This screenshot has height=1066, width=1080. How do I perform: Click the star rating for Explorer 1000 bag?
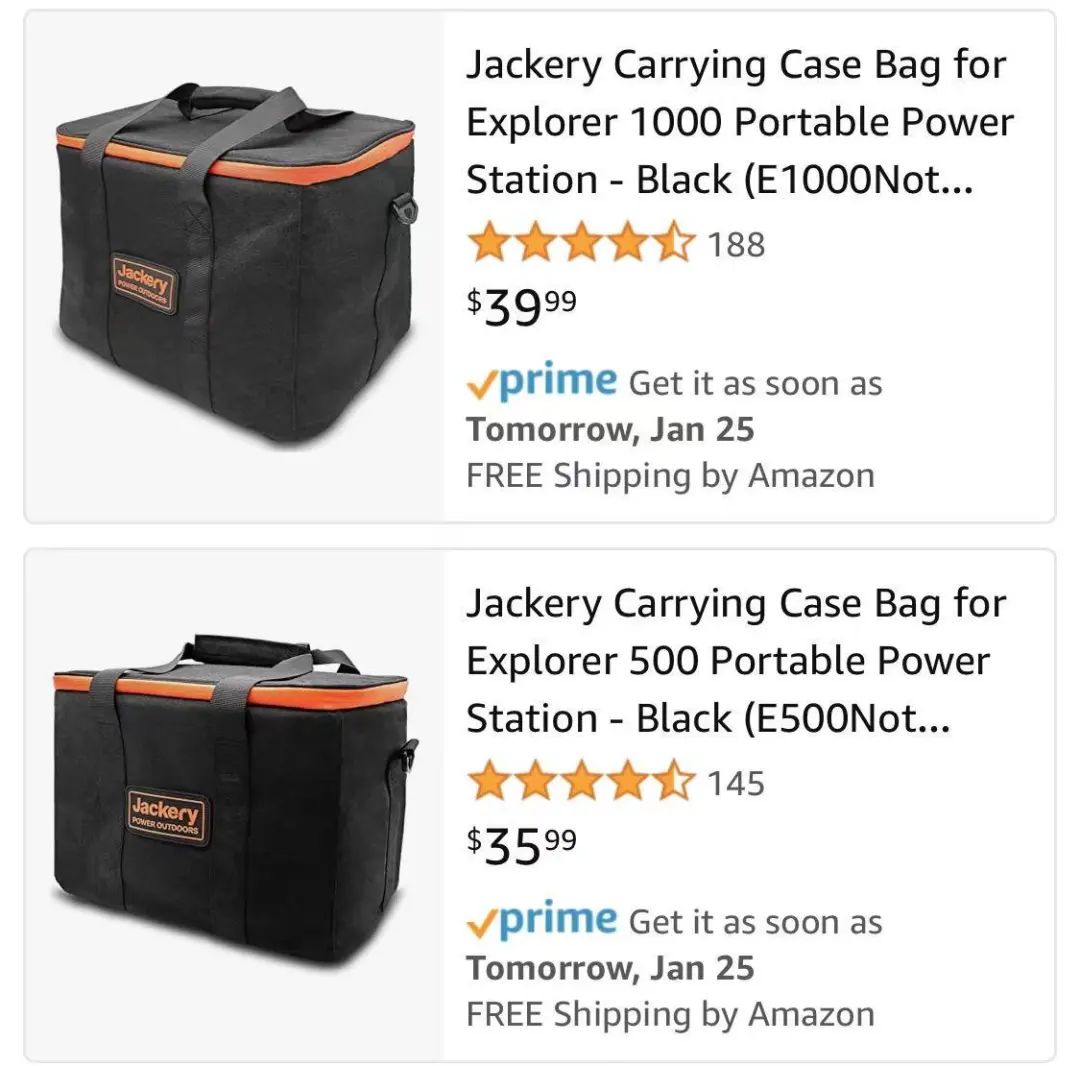(x=581, y=242)
